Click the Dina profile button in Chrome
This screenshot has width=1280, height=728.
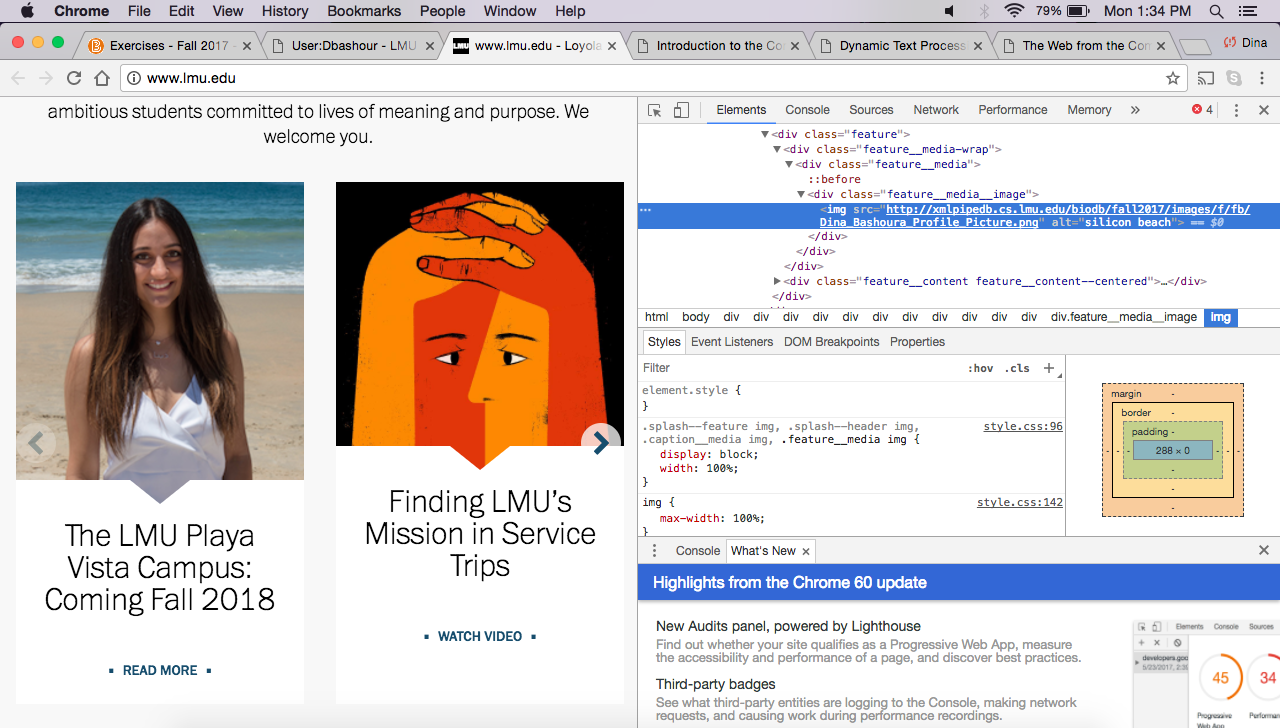point(1245,43)
